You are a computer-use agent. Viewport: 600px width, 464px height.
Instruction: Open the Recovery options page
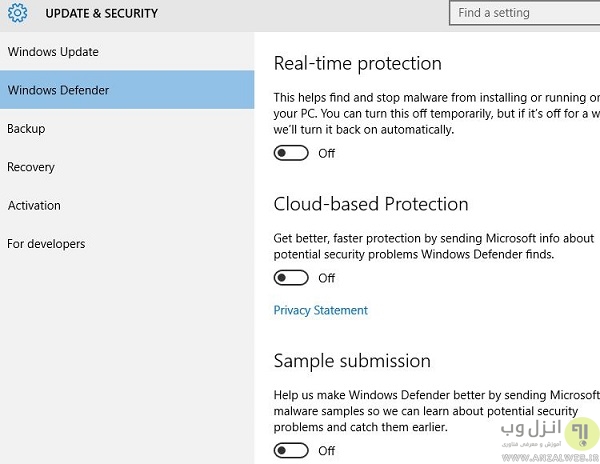(31, 167)
